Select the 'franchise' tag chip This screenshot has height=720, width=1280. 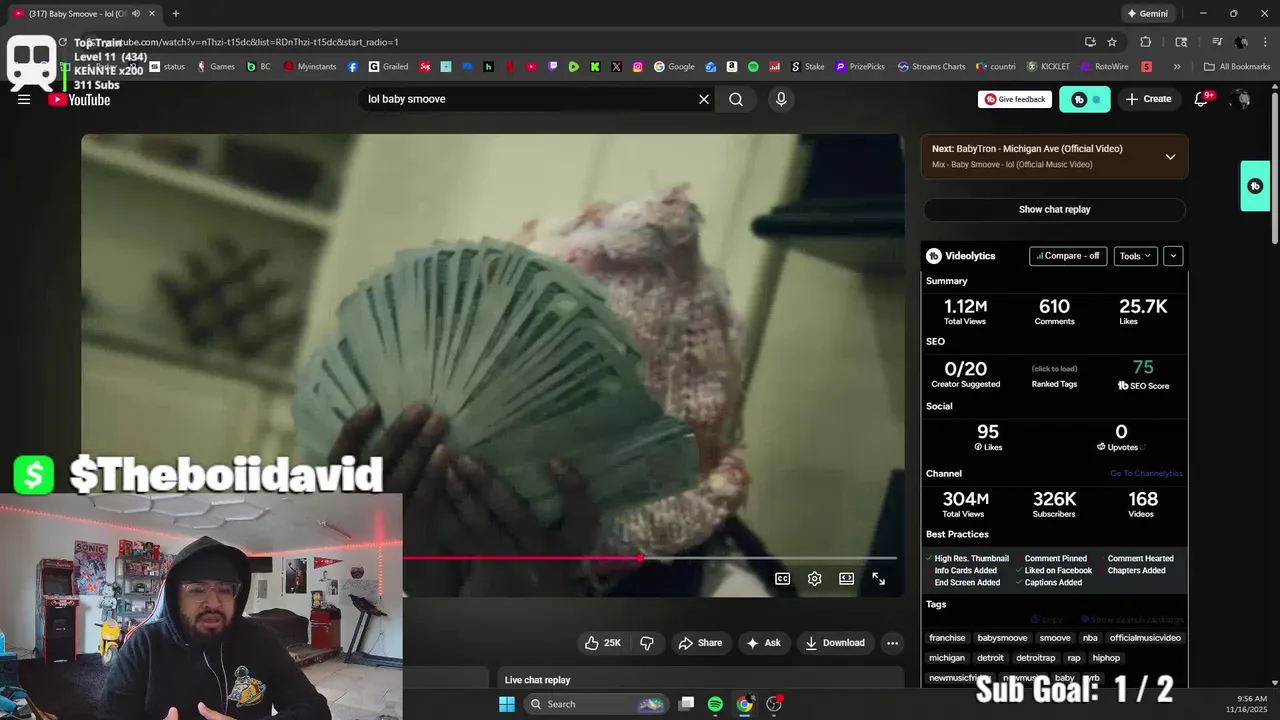coord(947,638)
